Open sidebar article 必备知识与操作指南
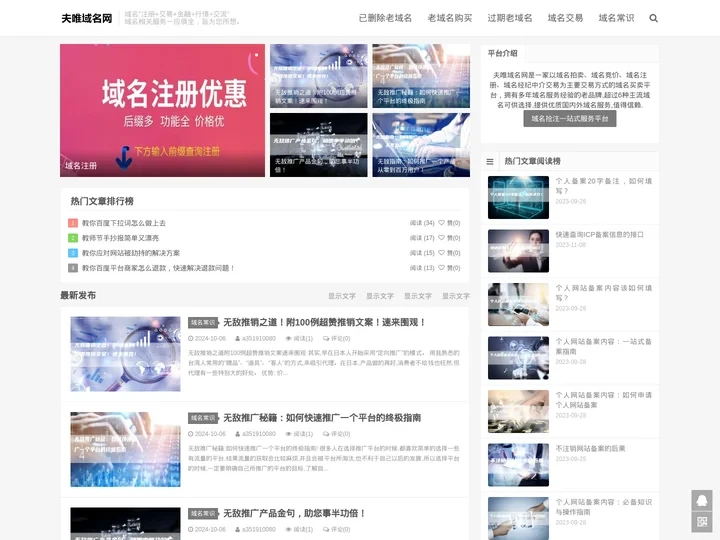 pyautogui.click(x=603, y=507)
